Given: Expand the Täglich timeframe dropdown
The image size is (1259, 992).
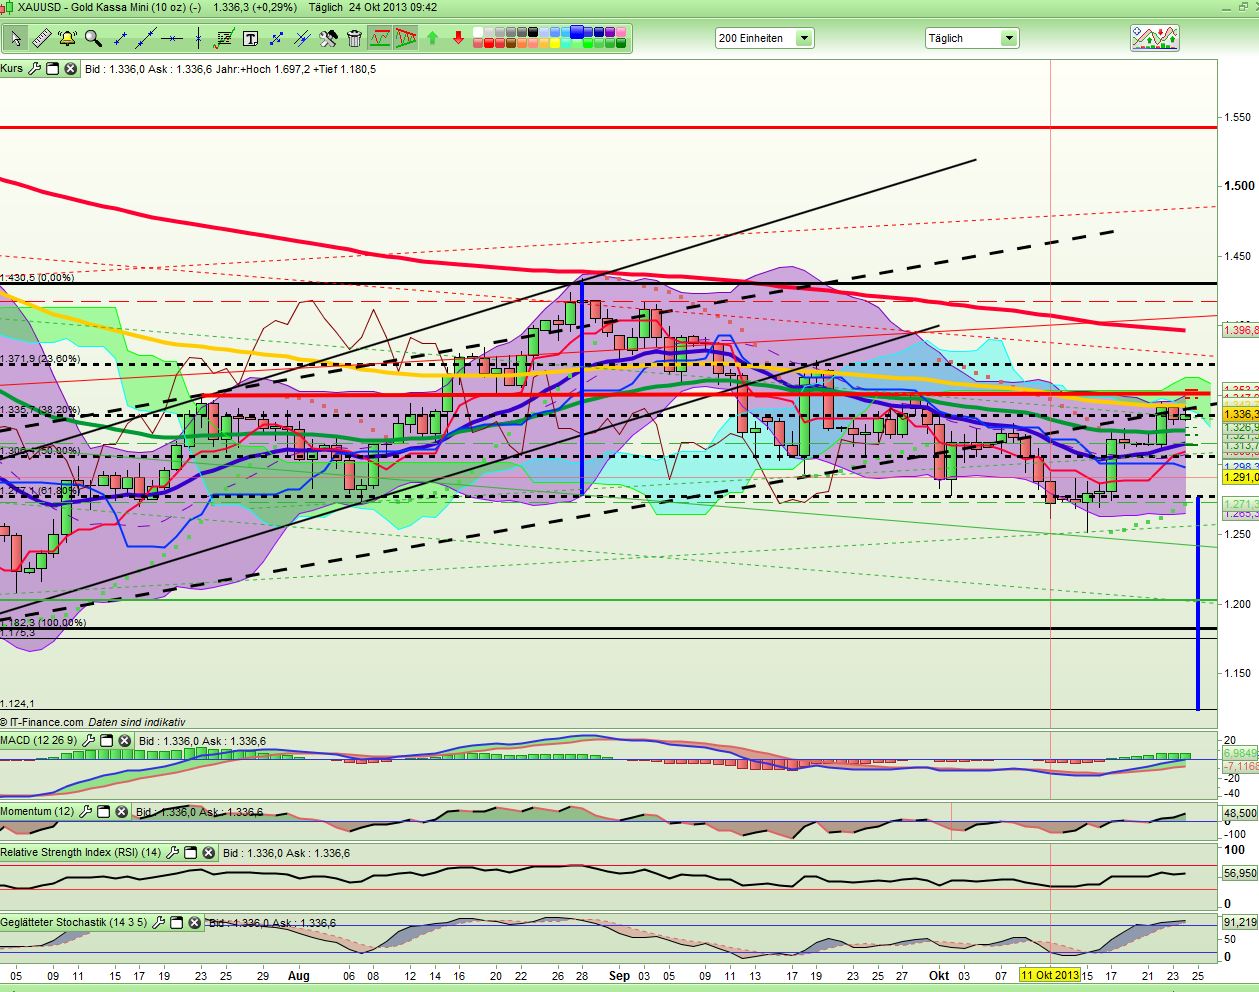Looking at the screenshot, I should click(x=1008, y=38).
